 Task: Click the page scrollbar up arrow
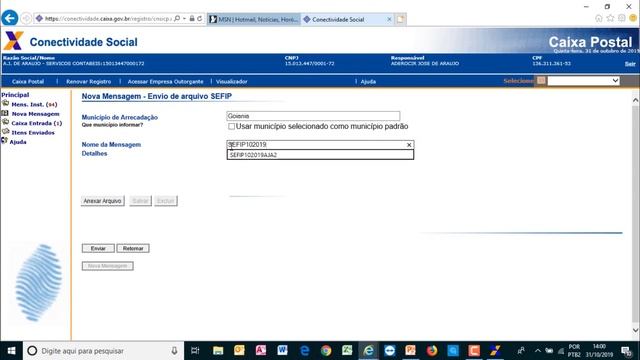coord(636,100)
